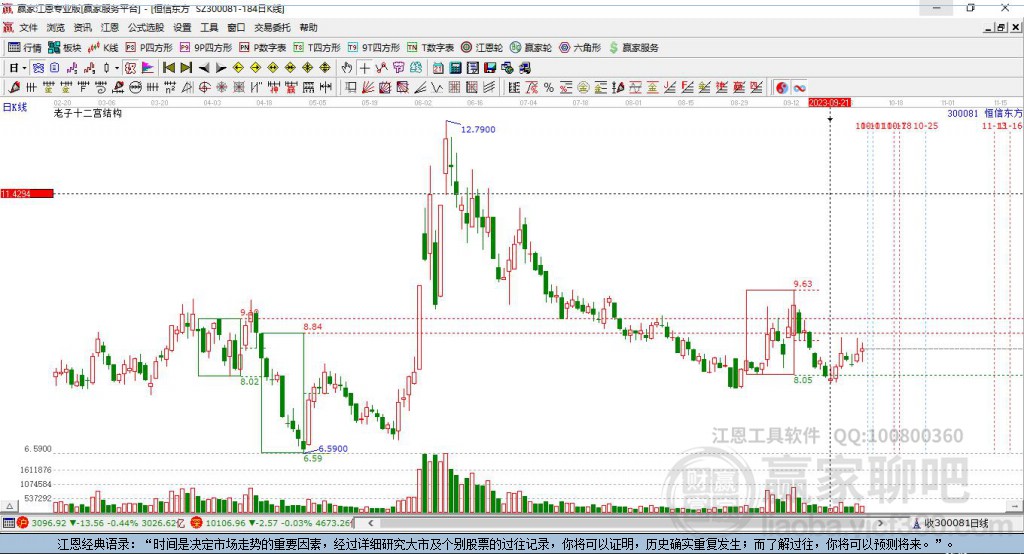Toggle the blue infinity symbol icon

tap(799, 88)
